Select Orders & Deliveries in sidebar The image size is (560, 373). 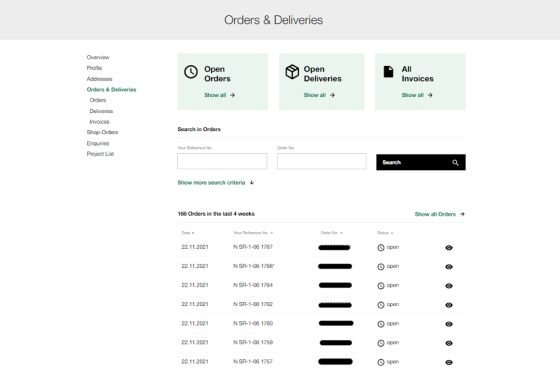111,89
